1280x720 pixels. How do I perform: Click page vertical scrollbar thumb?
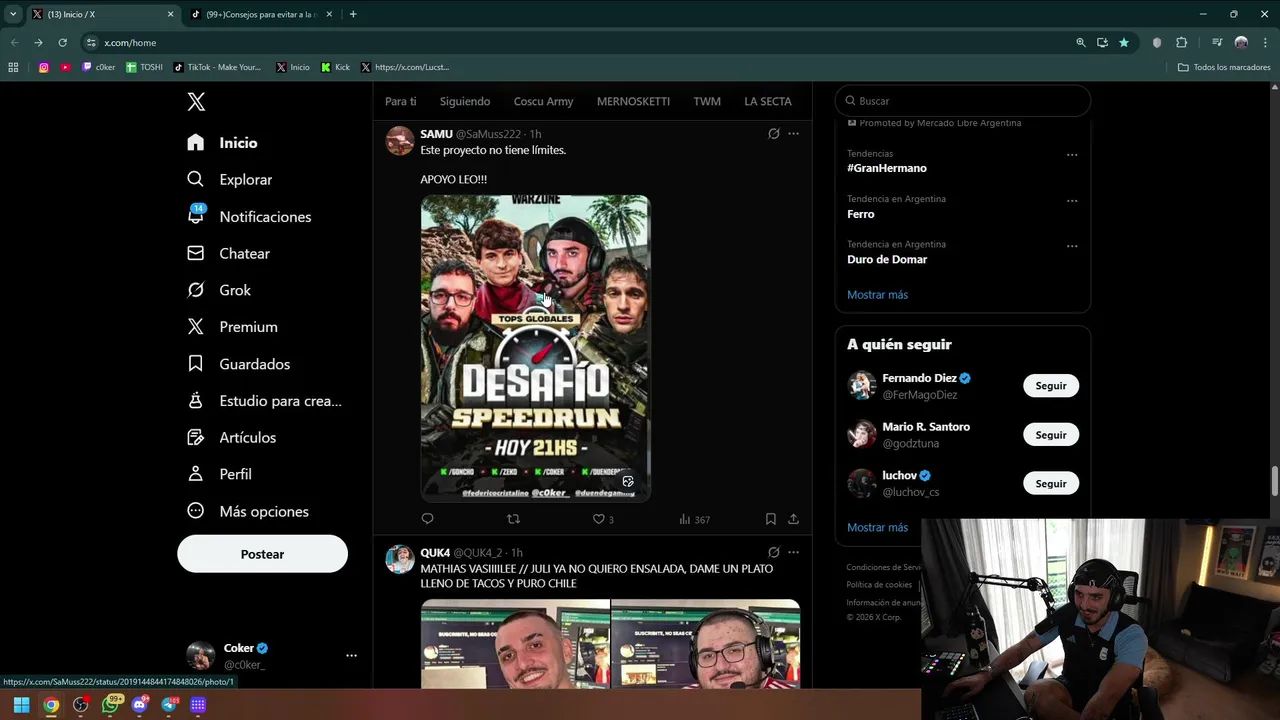(x=1274, y=480)
